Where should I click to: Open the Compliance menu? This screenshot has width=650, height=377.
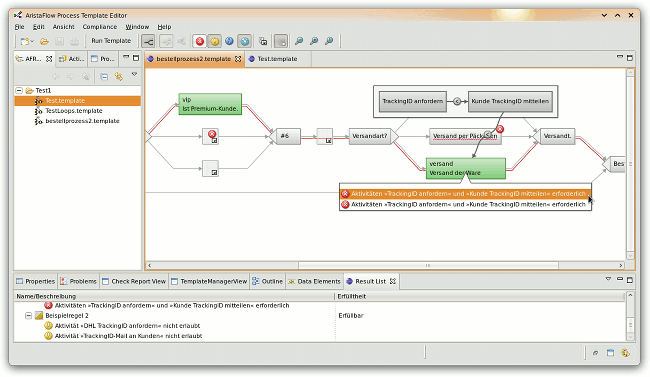tap(99, 27)
